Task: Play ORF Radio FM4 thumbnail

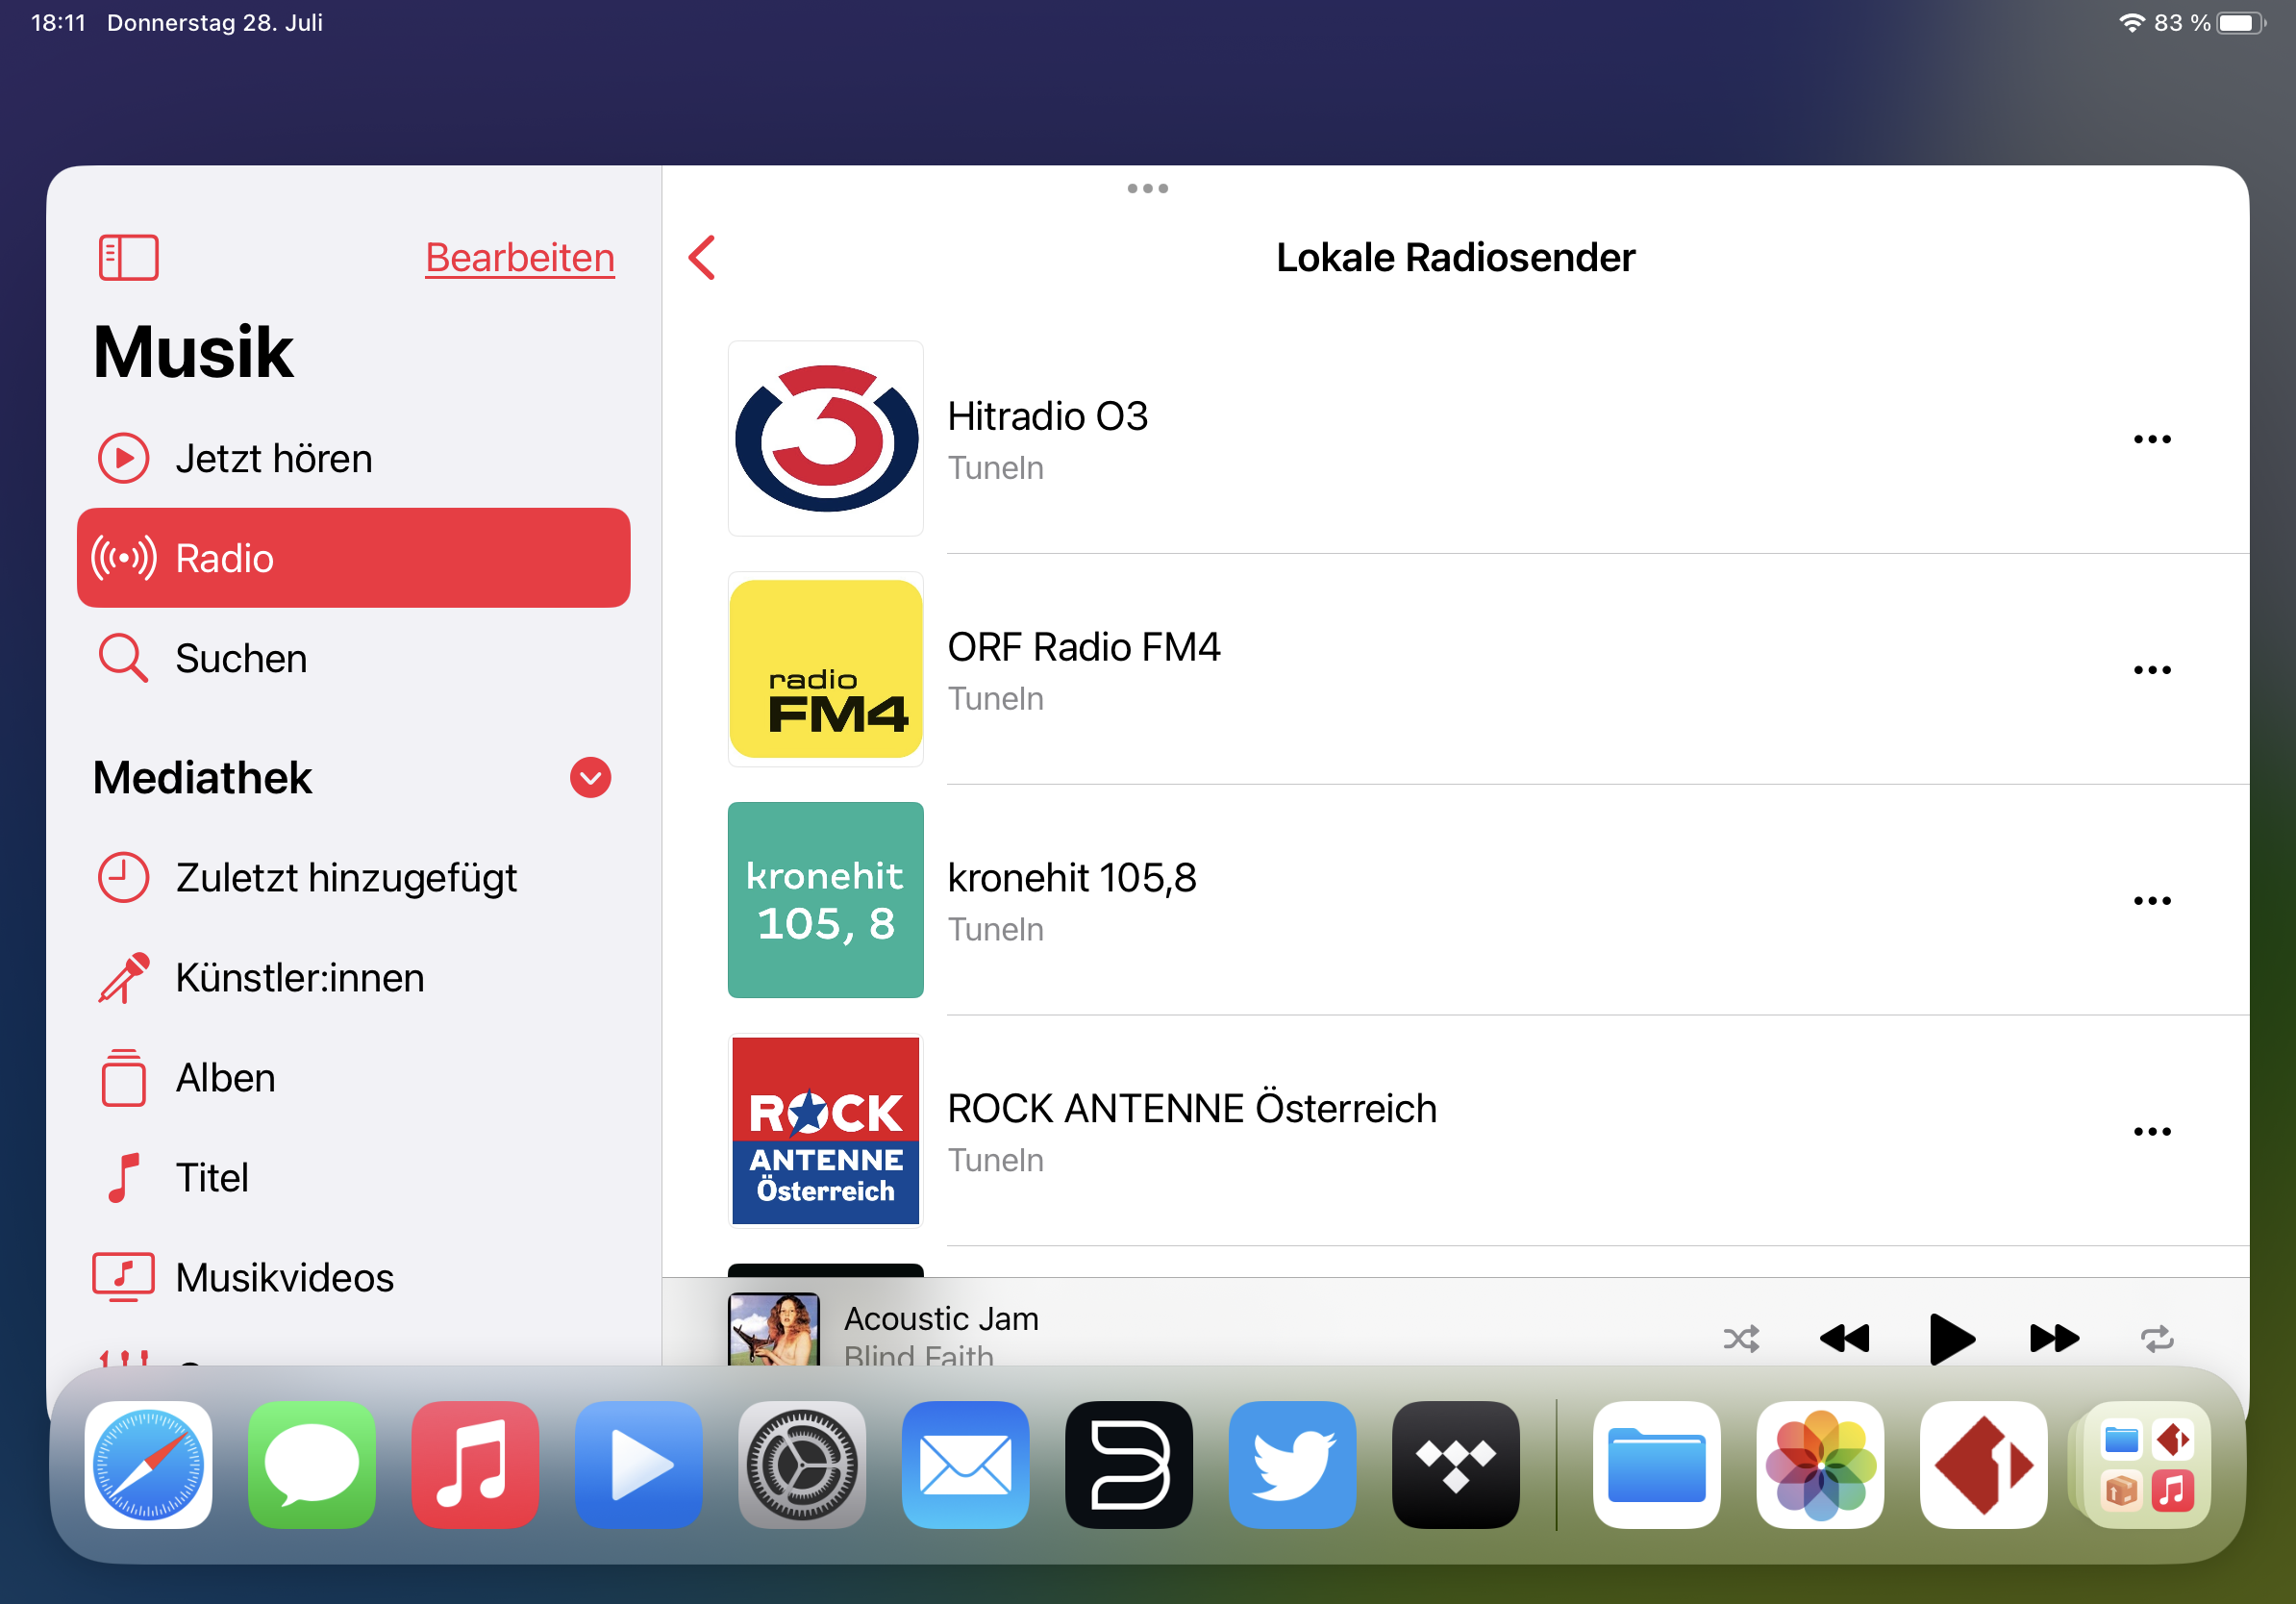Action: coord(825,669)
